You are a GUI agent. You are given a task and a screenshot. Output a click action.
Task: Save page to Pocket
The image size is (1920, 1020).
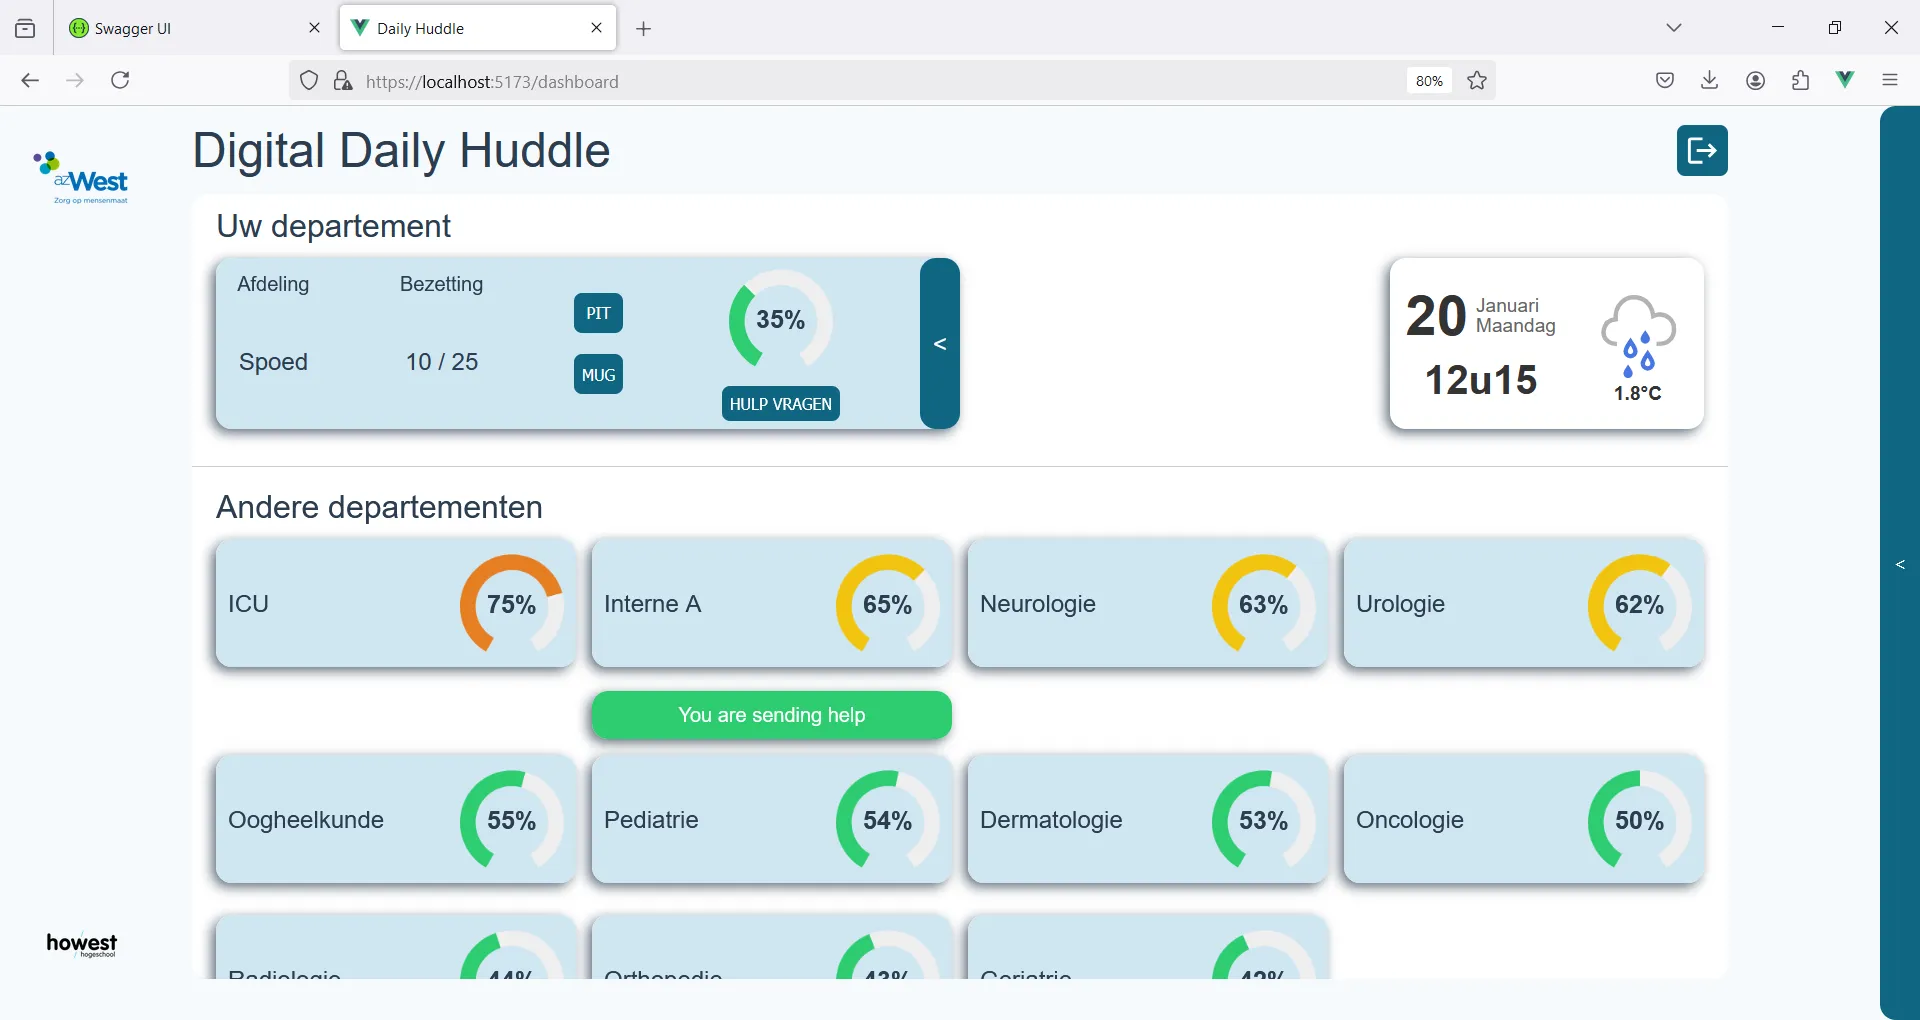pyautogui.click(x=1665, y=81)
